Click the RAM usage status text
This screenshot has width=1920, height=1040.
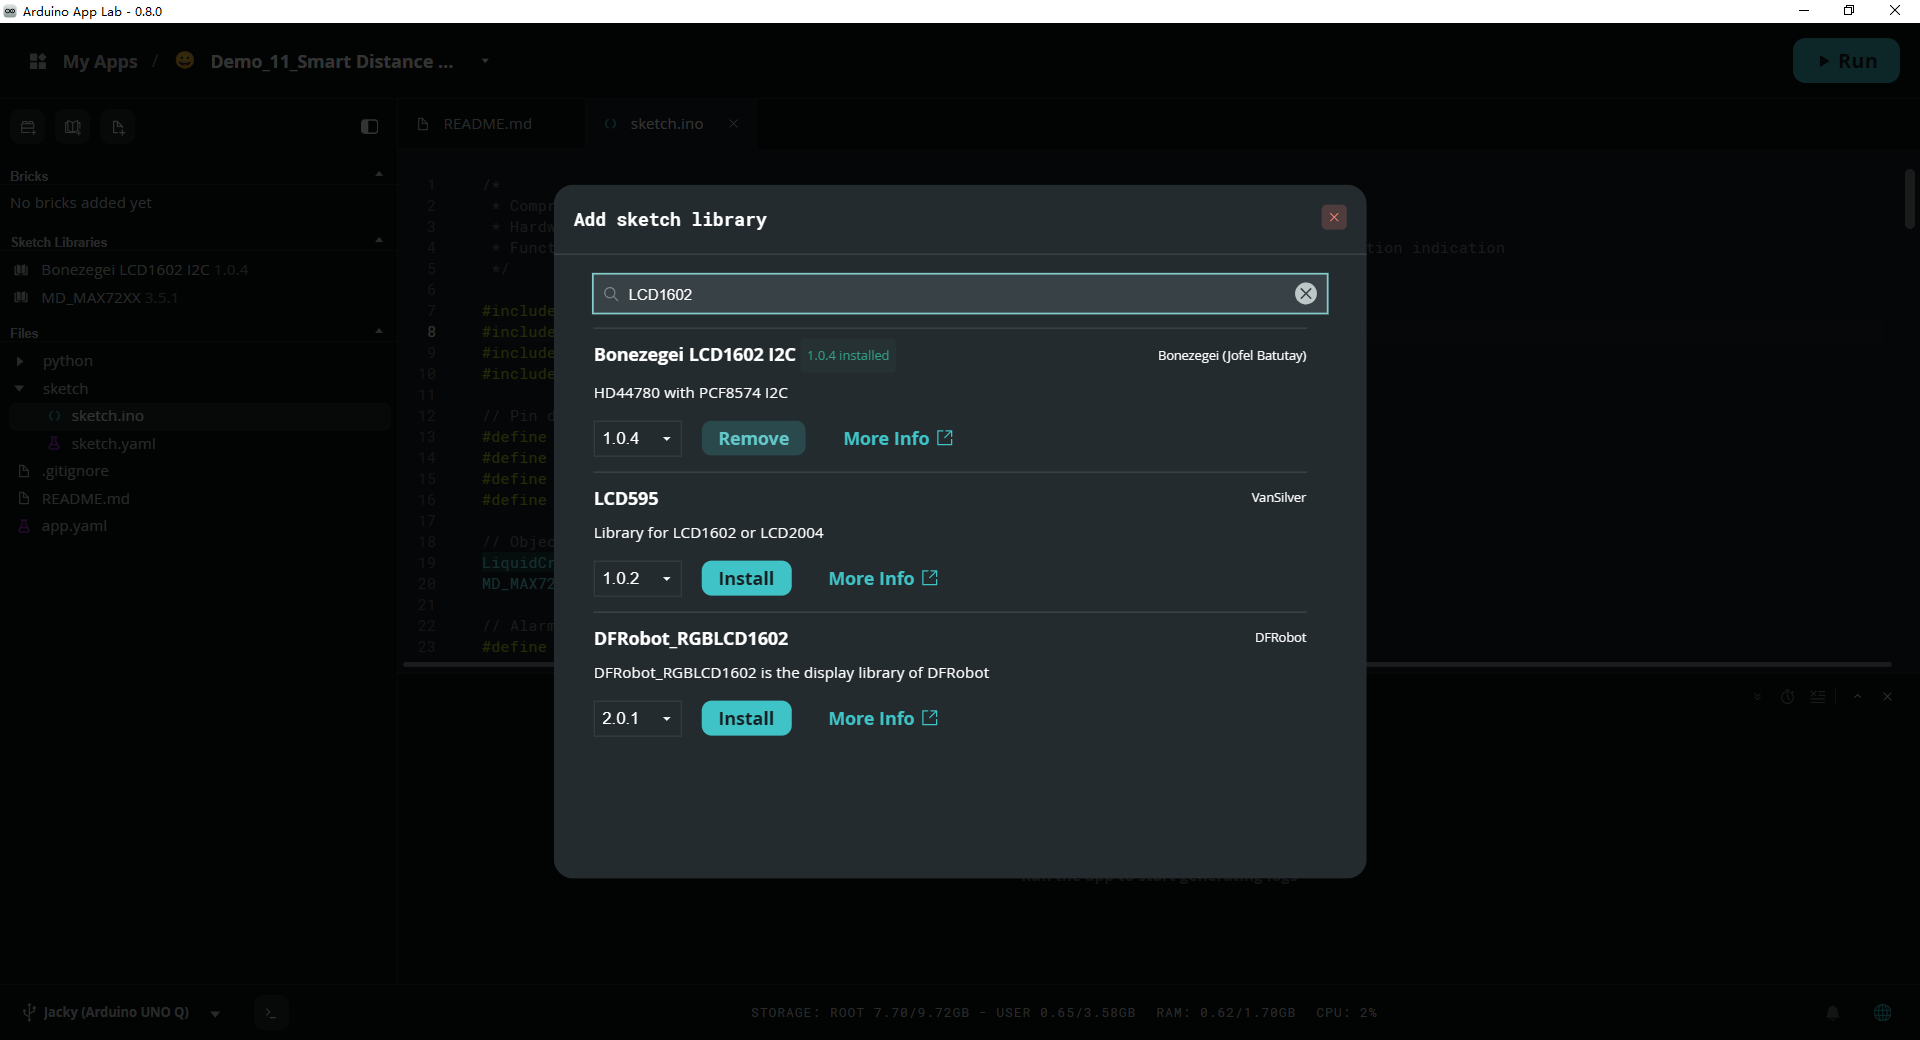coord(1226,1013)
